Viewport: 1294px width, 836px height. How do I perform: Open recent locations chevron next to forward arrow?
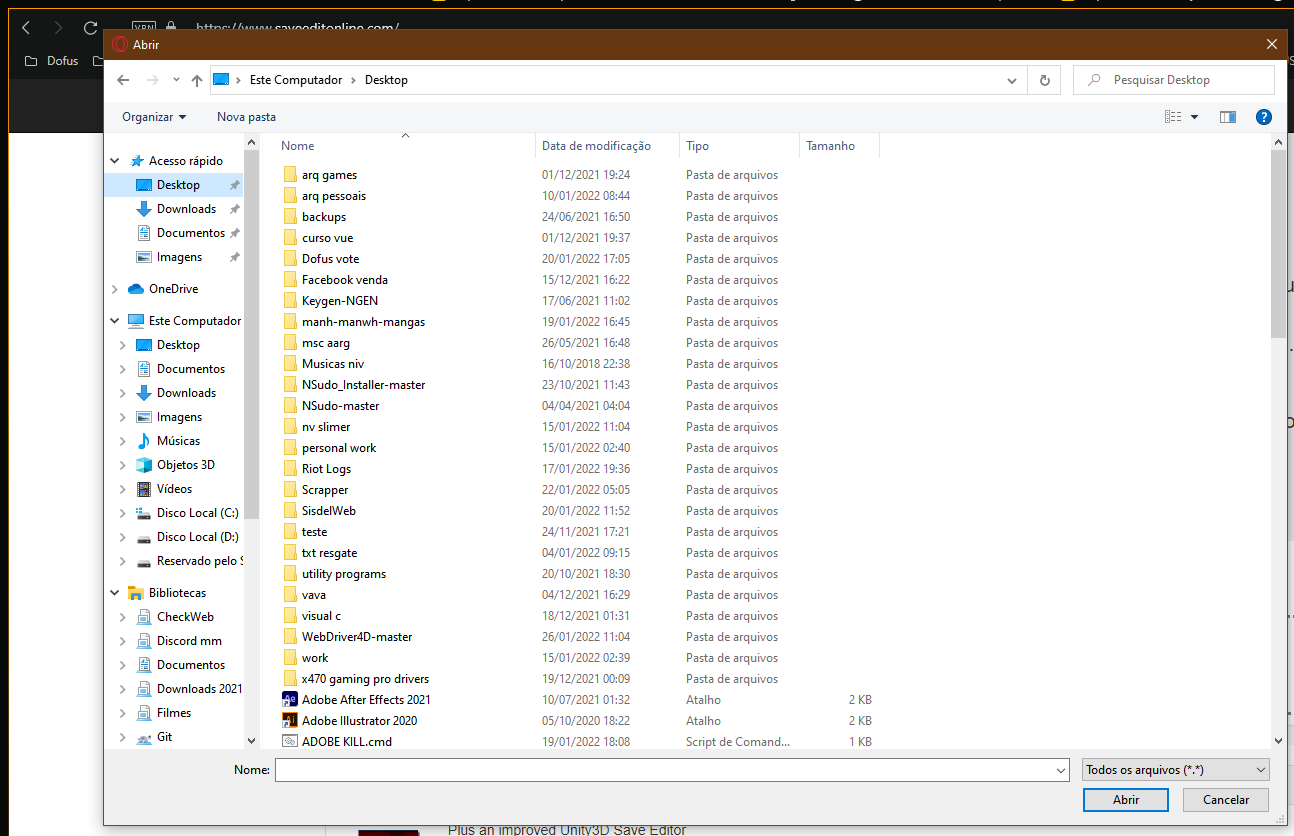pyautogui.click(x=176, y=80)
